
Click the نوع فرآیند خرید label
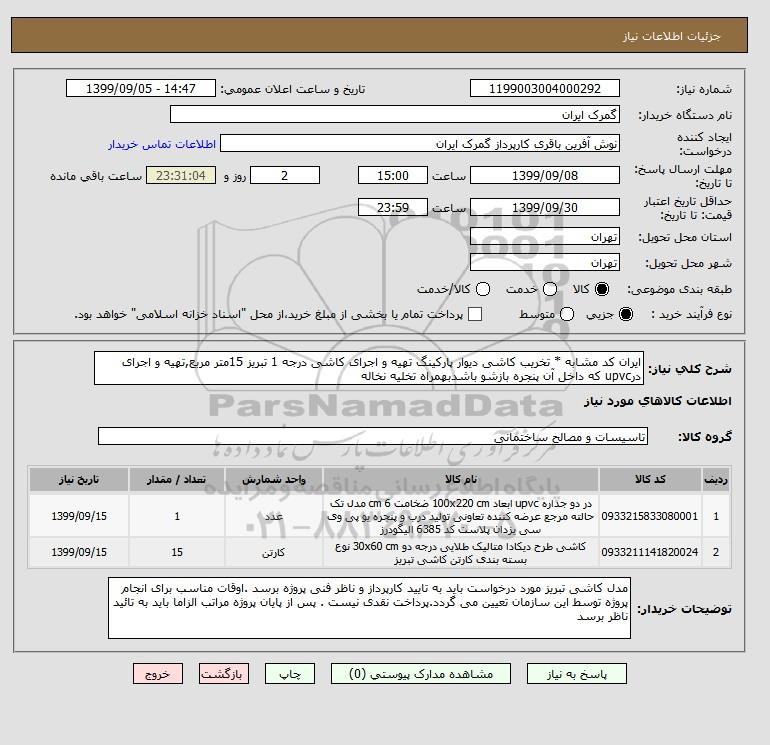pyautogui.click(x=691, y=314)
